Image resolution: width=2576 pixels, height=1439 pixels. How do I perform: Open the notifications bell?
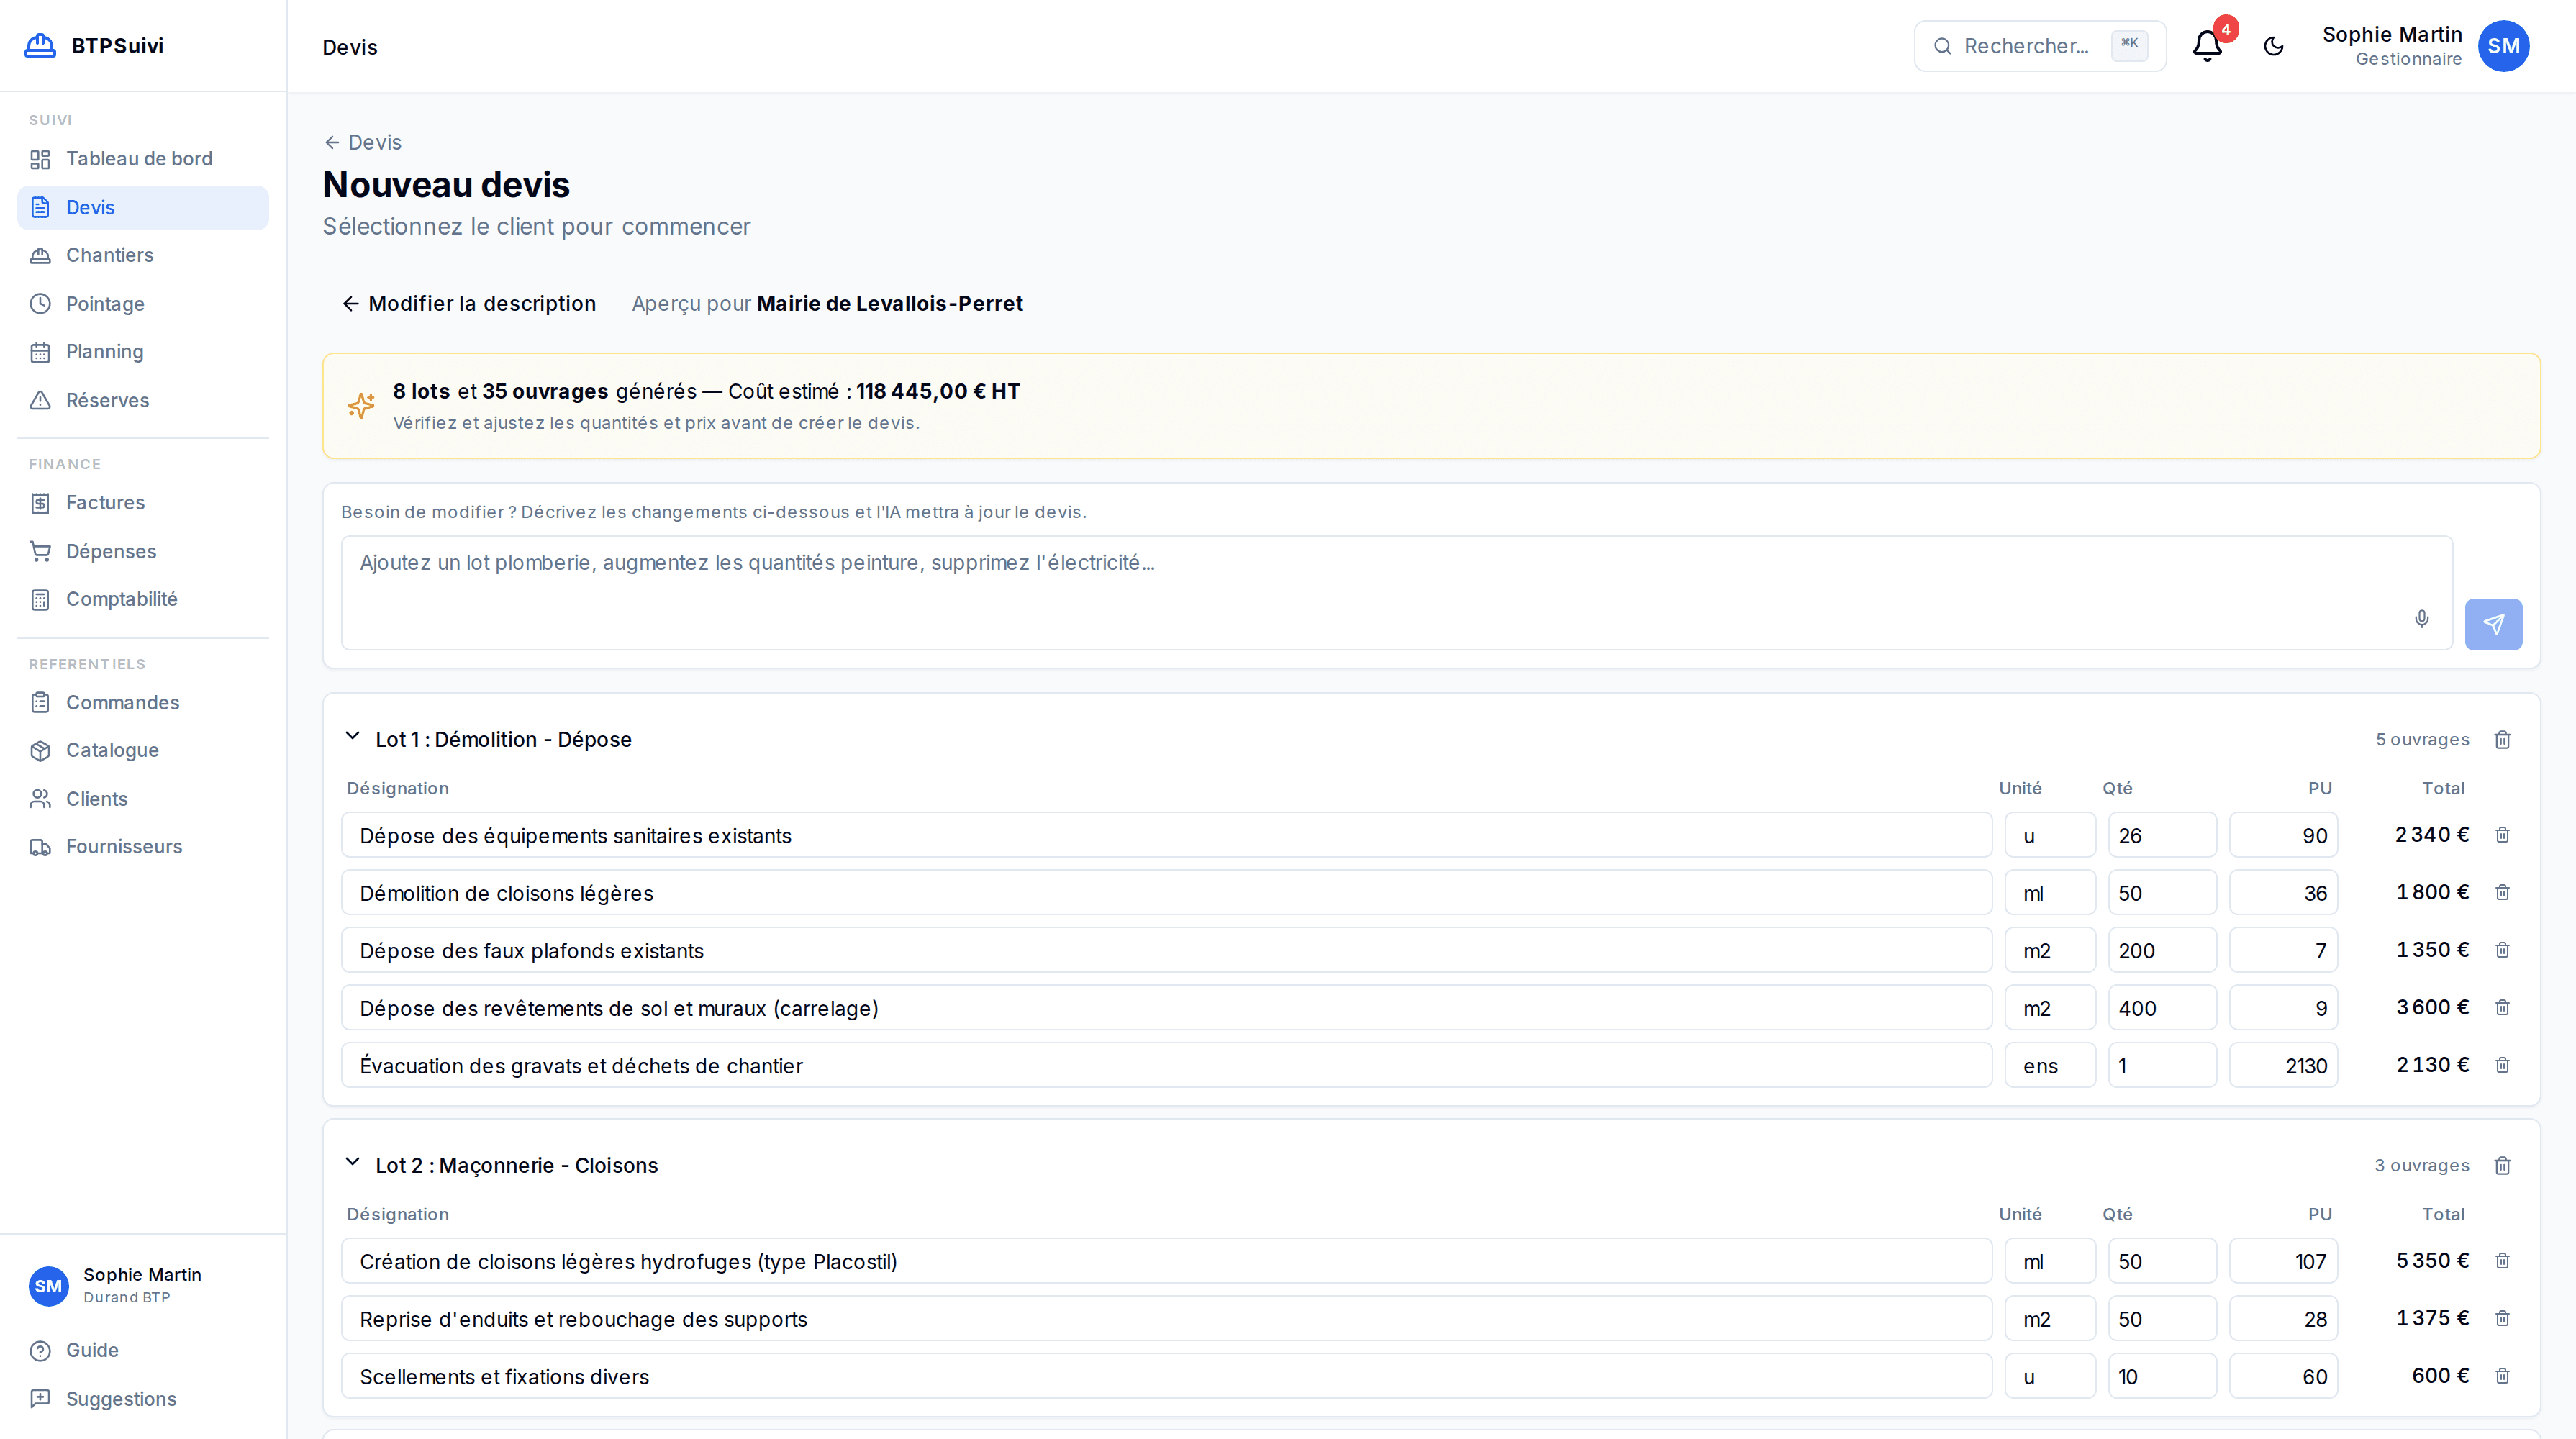pos(2207,46)
